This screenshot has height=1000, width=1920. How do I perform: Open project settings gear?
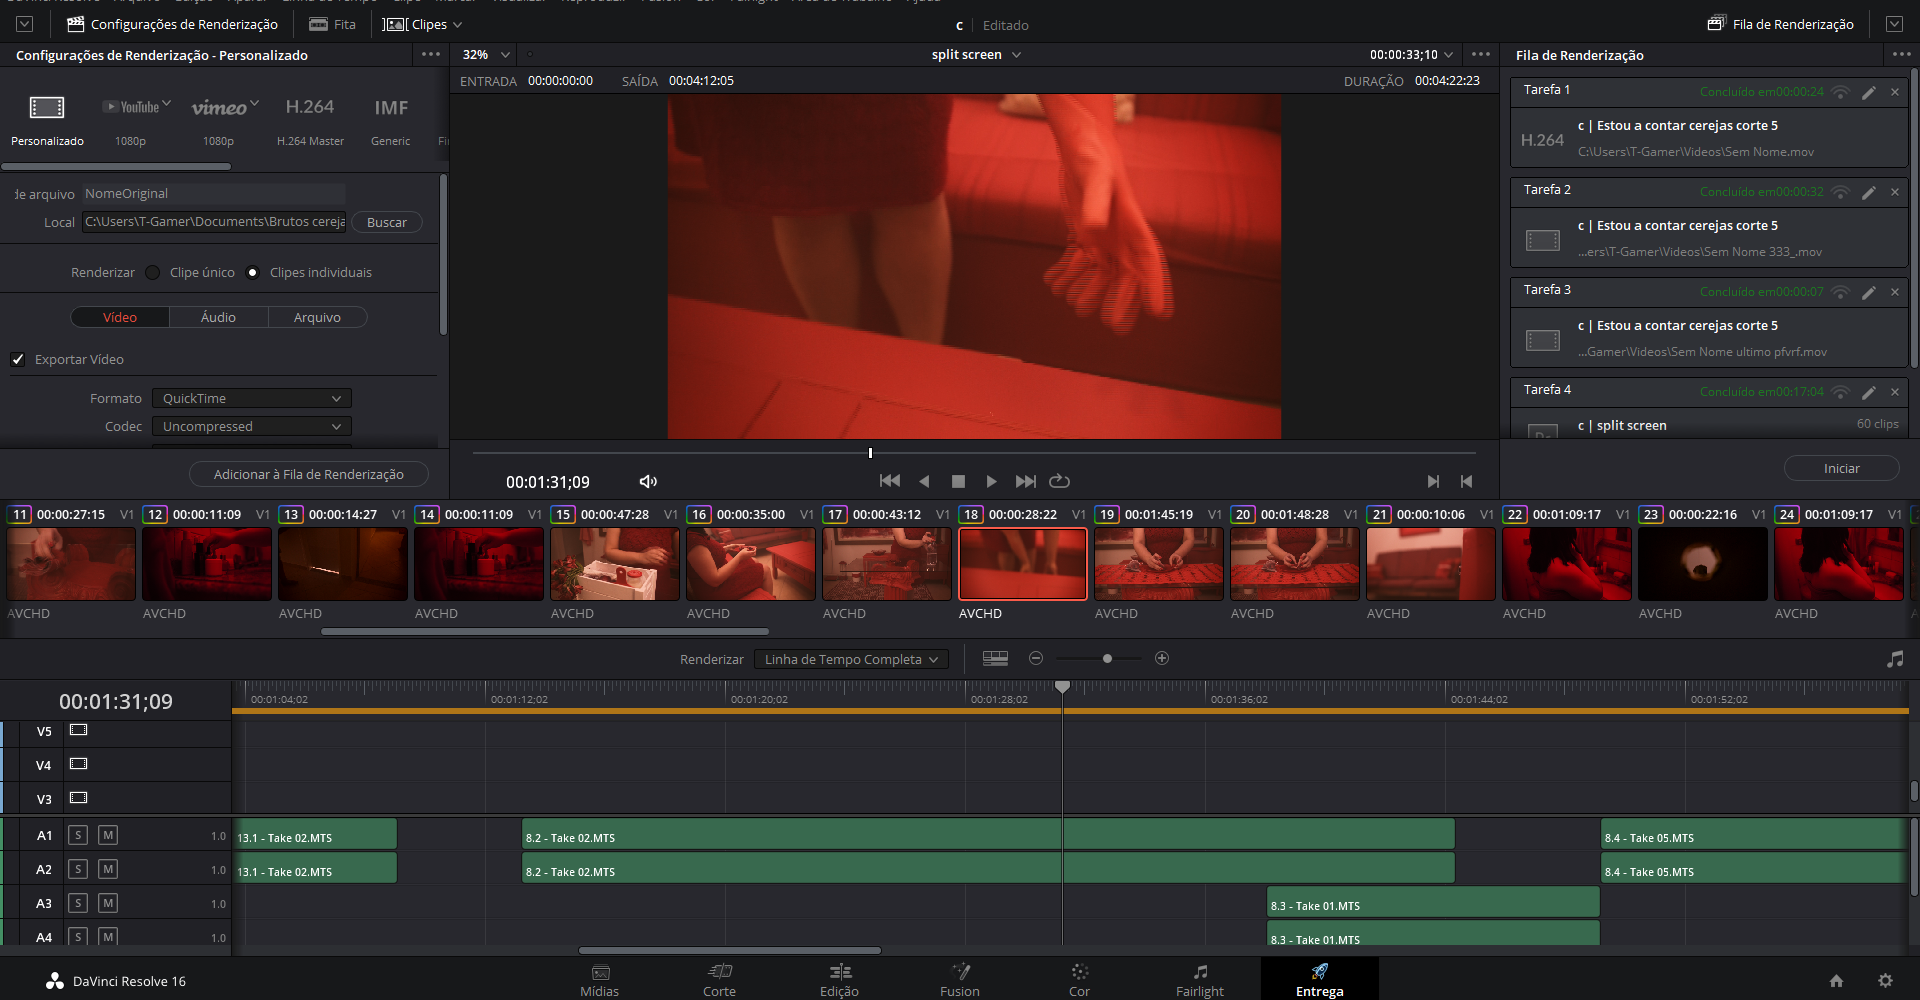(x=1885, y=981)
